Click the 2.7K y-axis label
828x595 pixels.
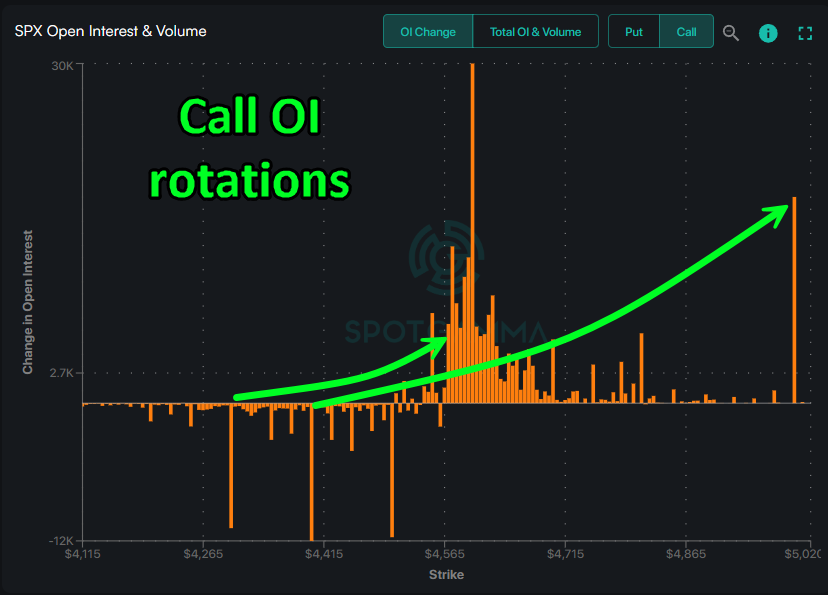(61, 373)
